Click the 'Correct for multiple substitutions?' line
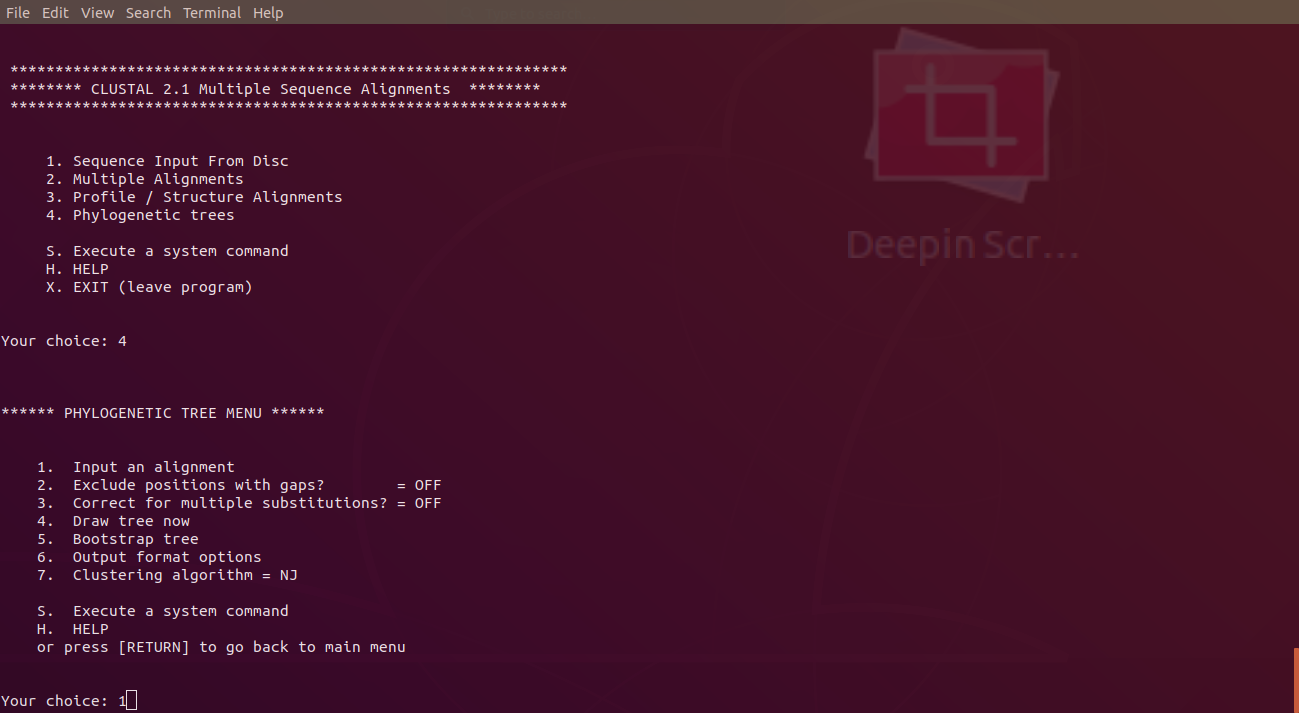 point(239,503)
